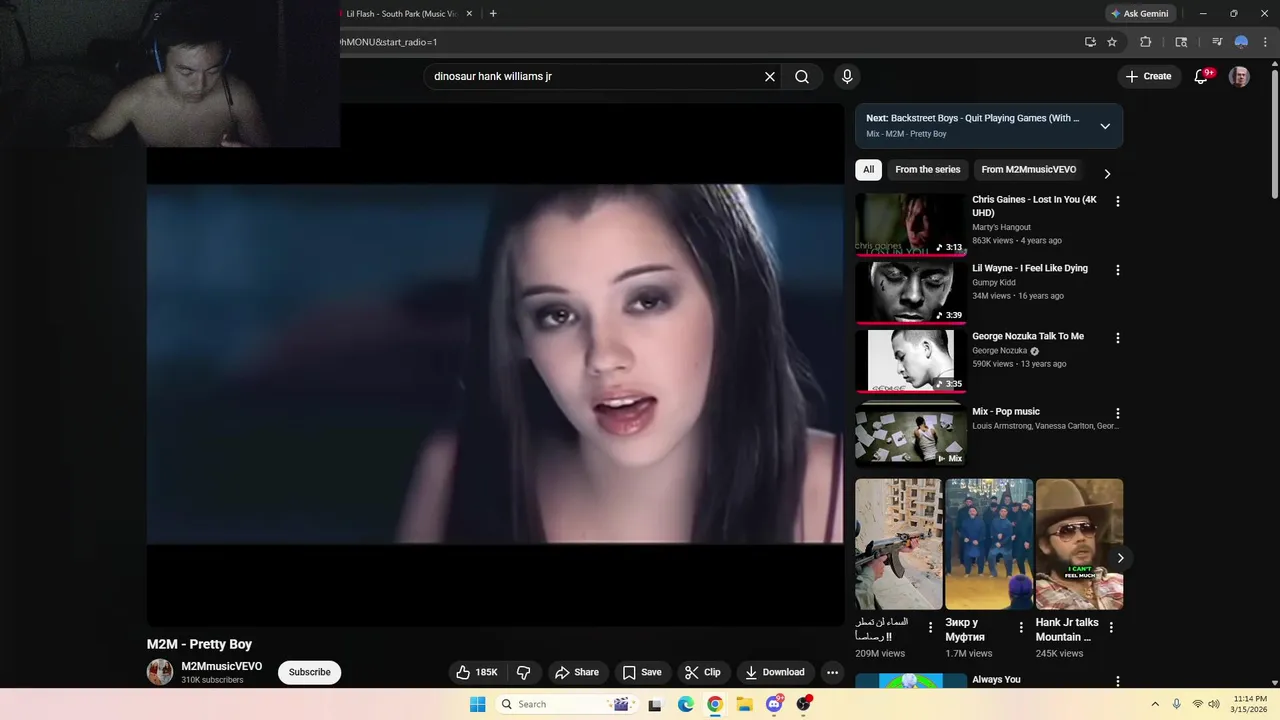Open Chrome extensions puzzle icon

pyautogui.click(x=1146, y=42)
